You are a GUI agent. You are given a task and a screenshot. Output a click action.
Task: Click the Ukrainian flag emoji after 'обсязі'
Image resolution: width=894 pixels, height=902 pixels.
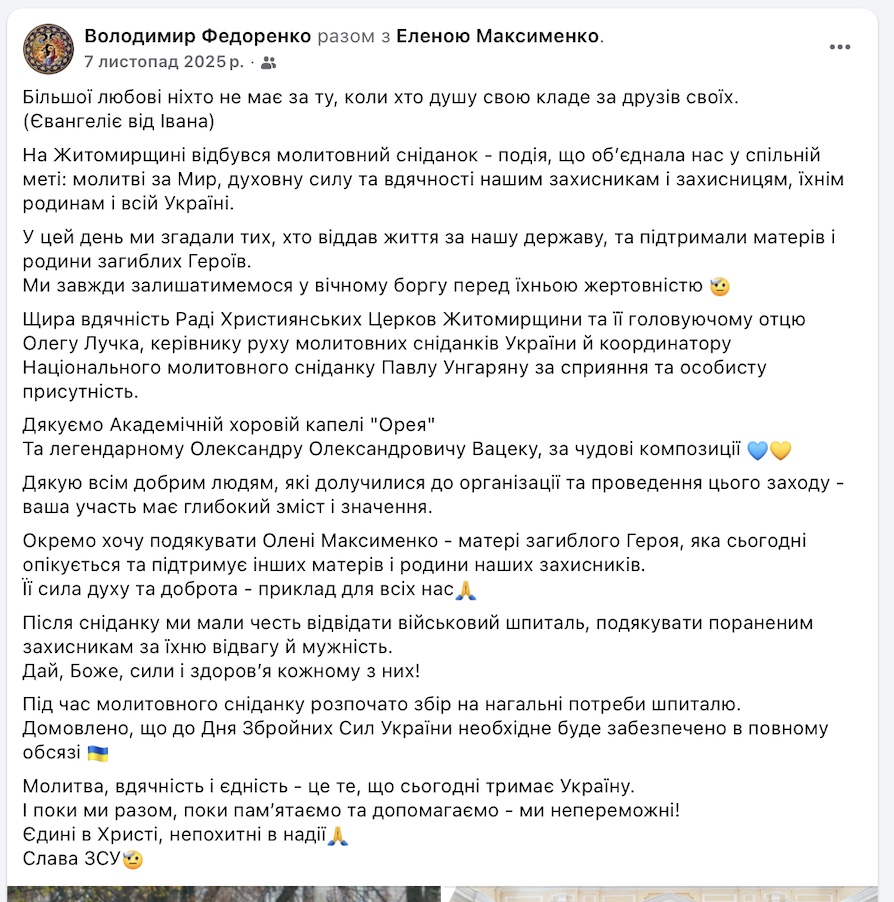tap(98, 753)
